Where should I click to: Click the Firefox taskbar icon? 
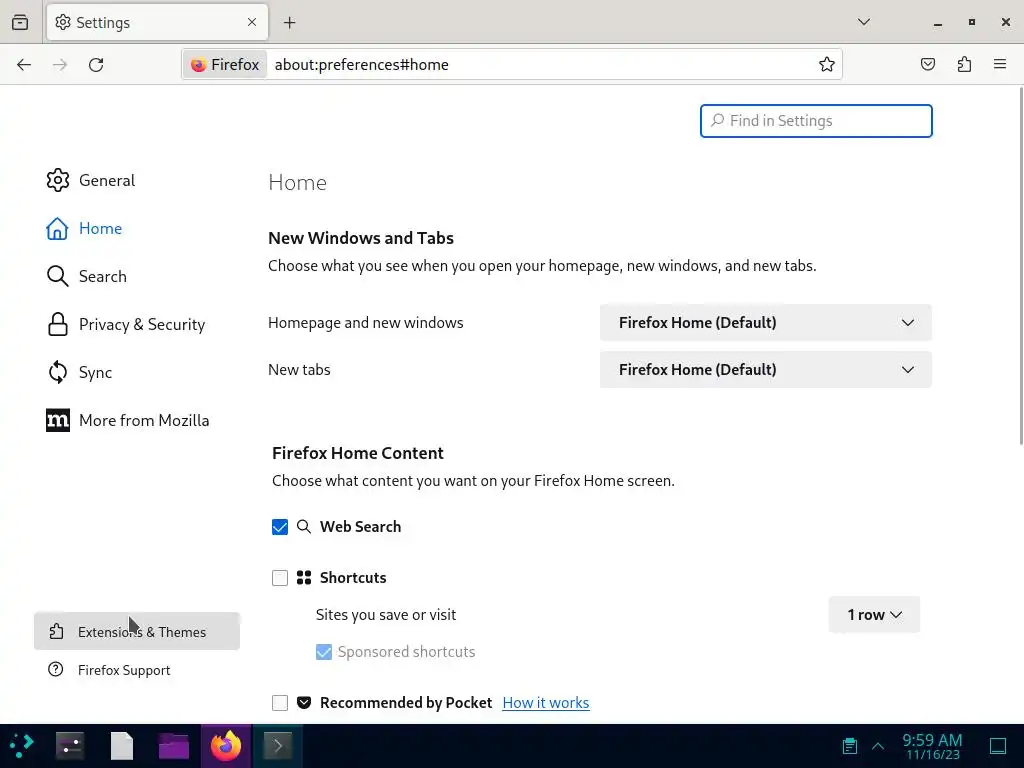[x=225, y=746]
